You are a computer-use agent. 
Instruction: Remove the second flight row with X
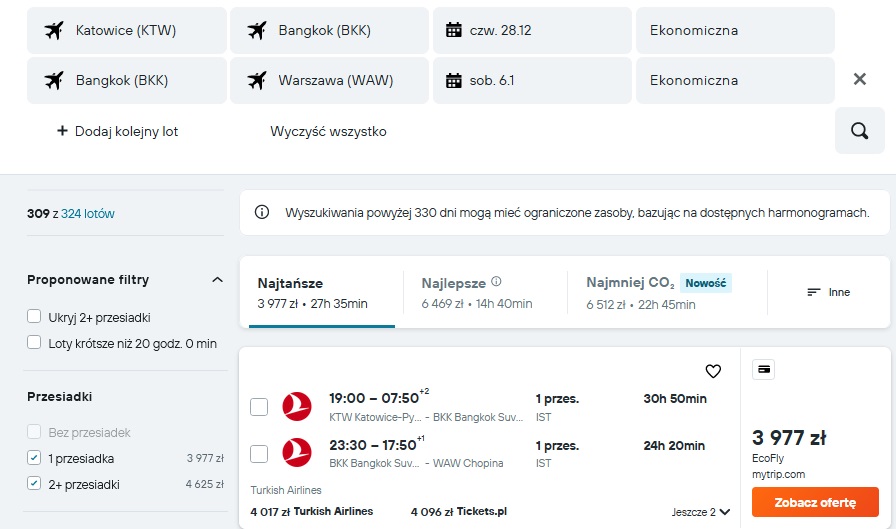pos(859,79)
